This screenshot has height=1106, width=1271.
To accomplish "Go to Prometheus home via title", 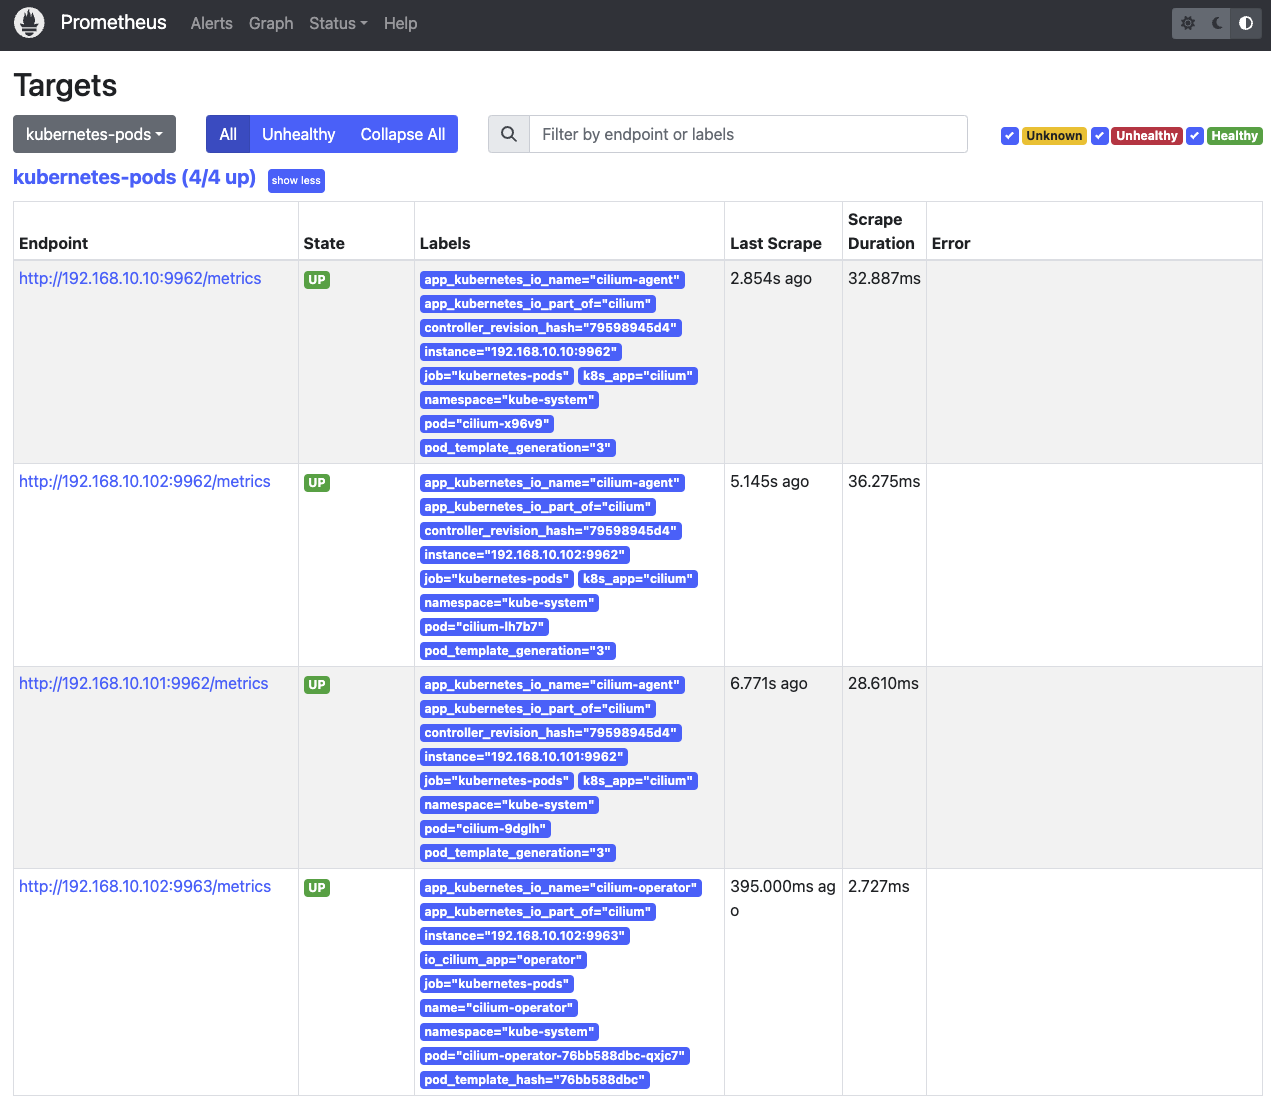I will pyautogui.click(x=113, y=22).
